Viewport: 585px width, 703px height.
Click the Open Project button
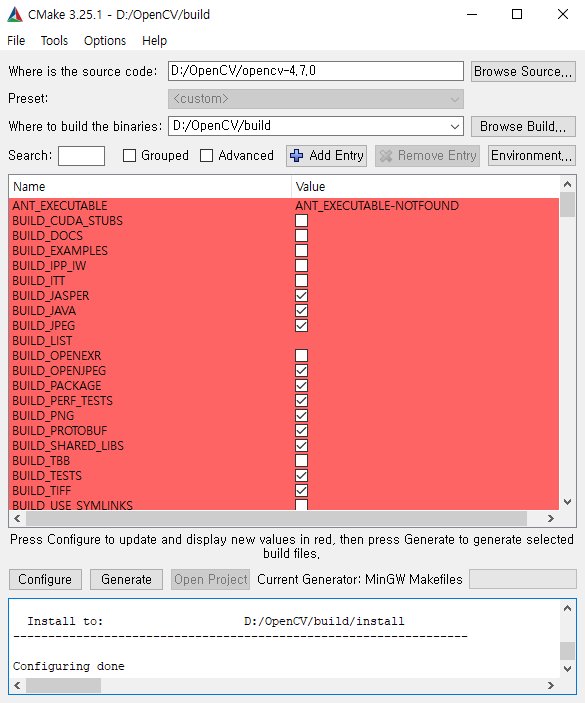tap(210, 579)
